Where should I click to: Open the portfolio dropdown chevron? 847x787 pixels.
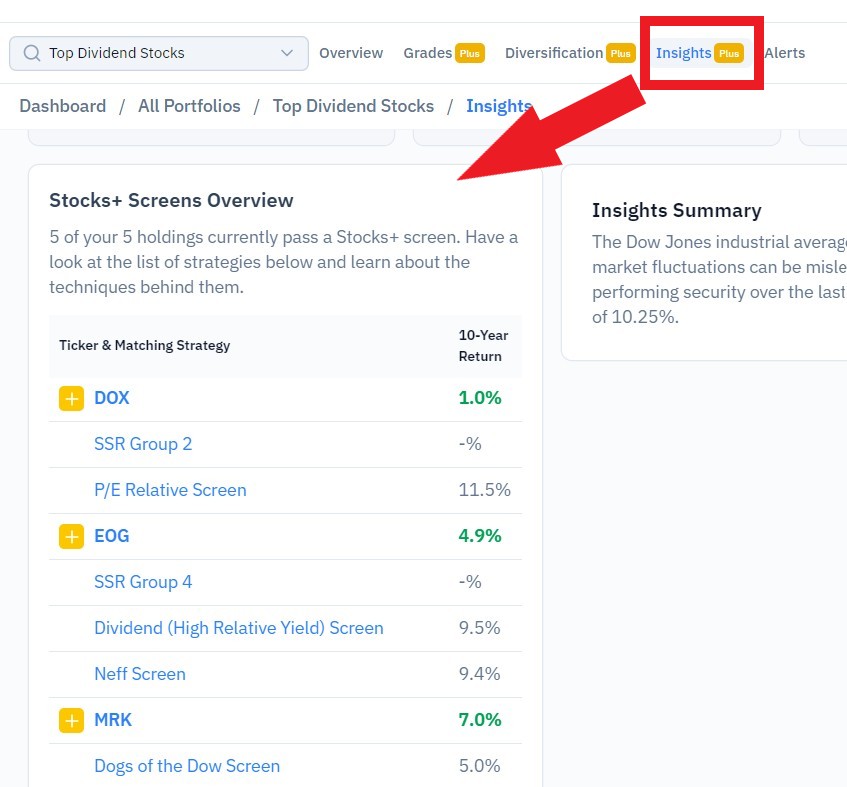(x=287, y=53)
